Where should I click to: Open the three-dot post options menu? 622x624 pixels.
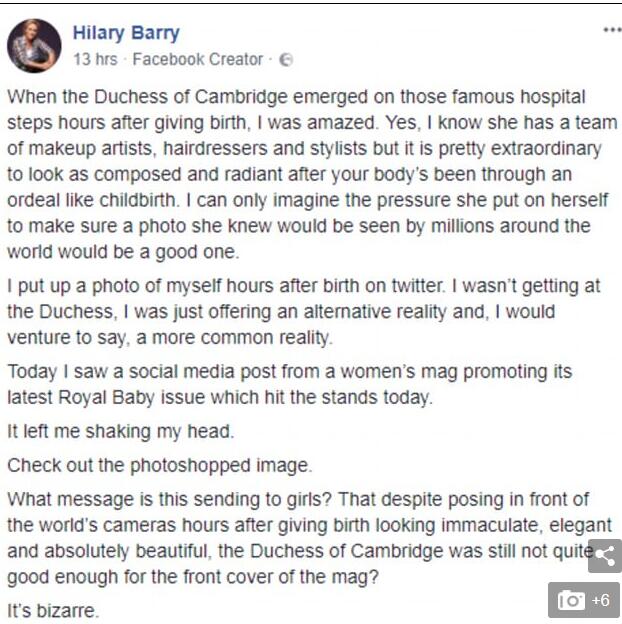point(611,31)
